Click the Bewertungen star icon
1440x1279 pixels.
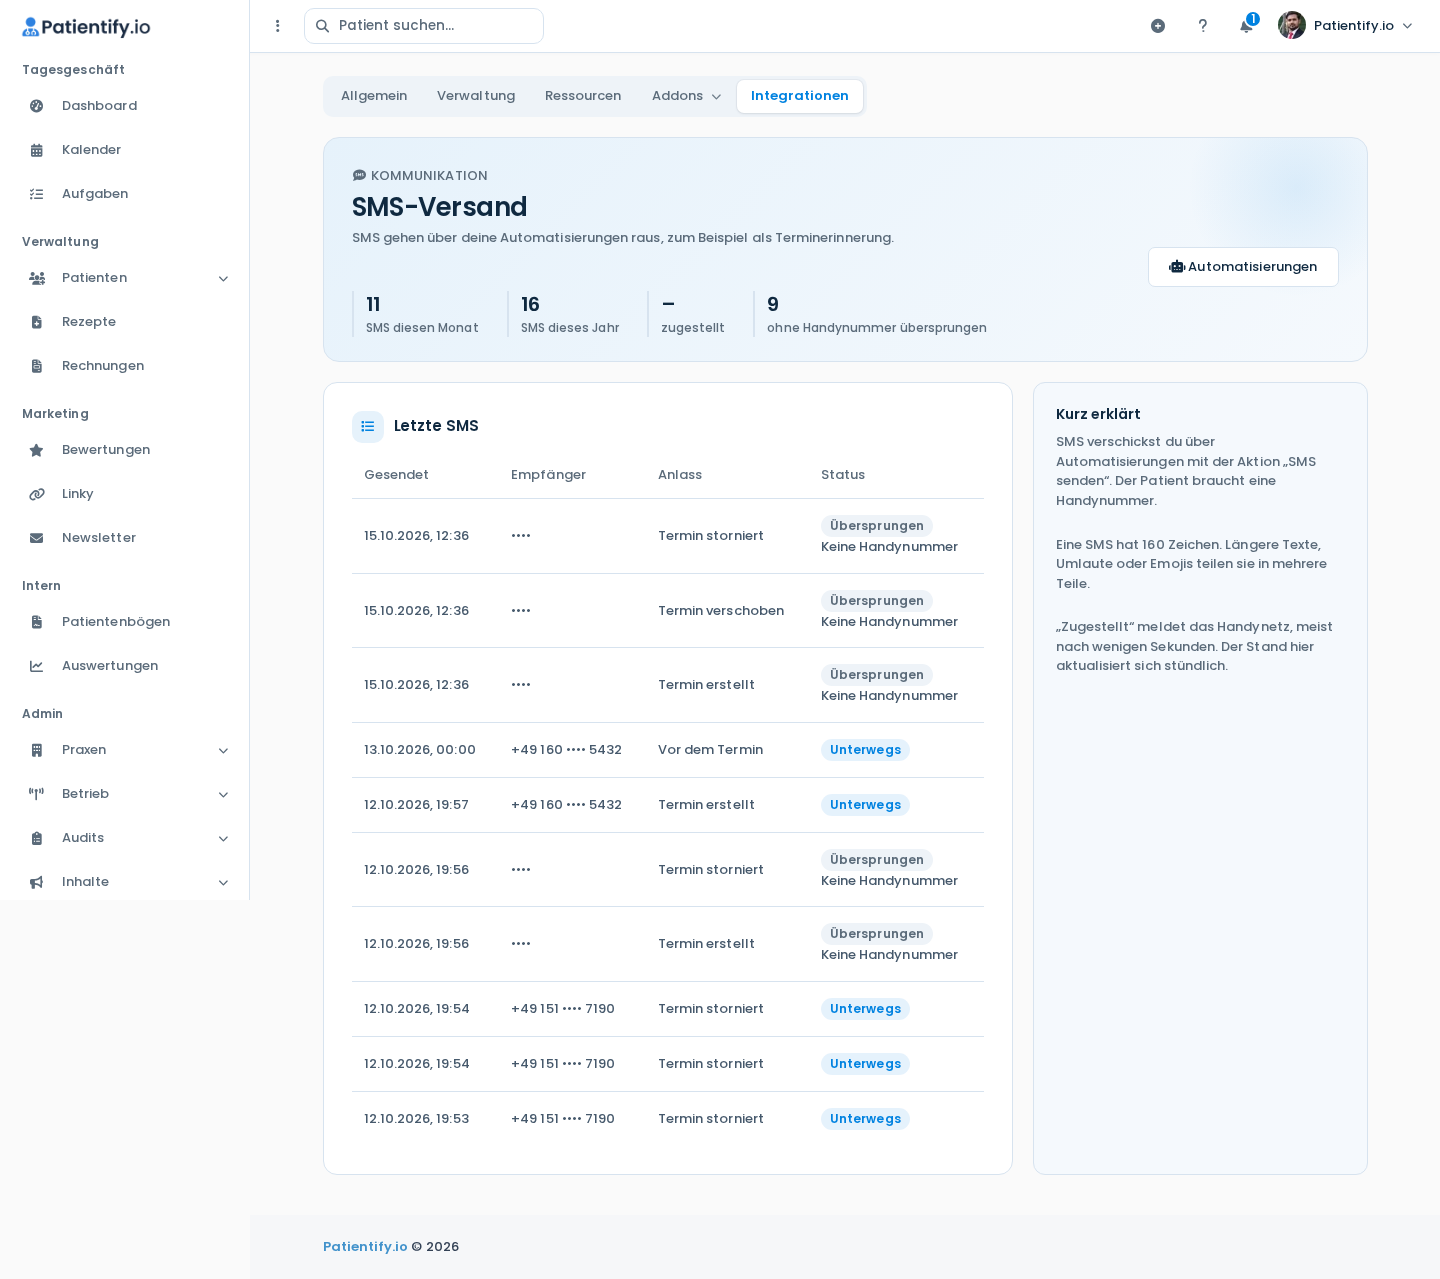[37, 450]
